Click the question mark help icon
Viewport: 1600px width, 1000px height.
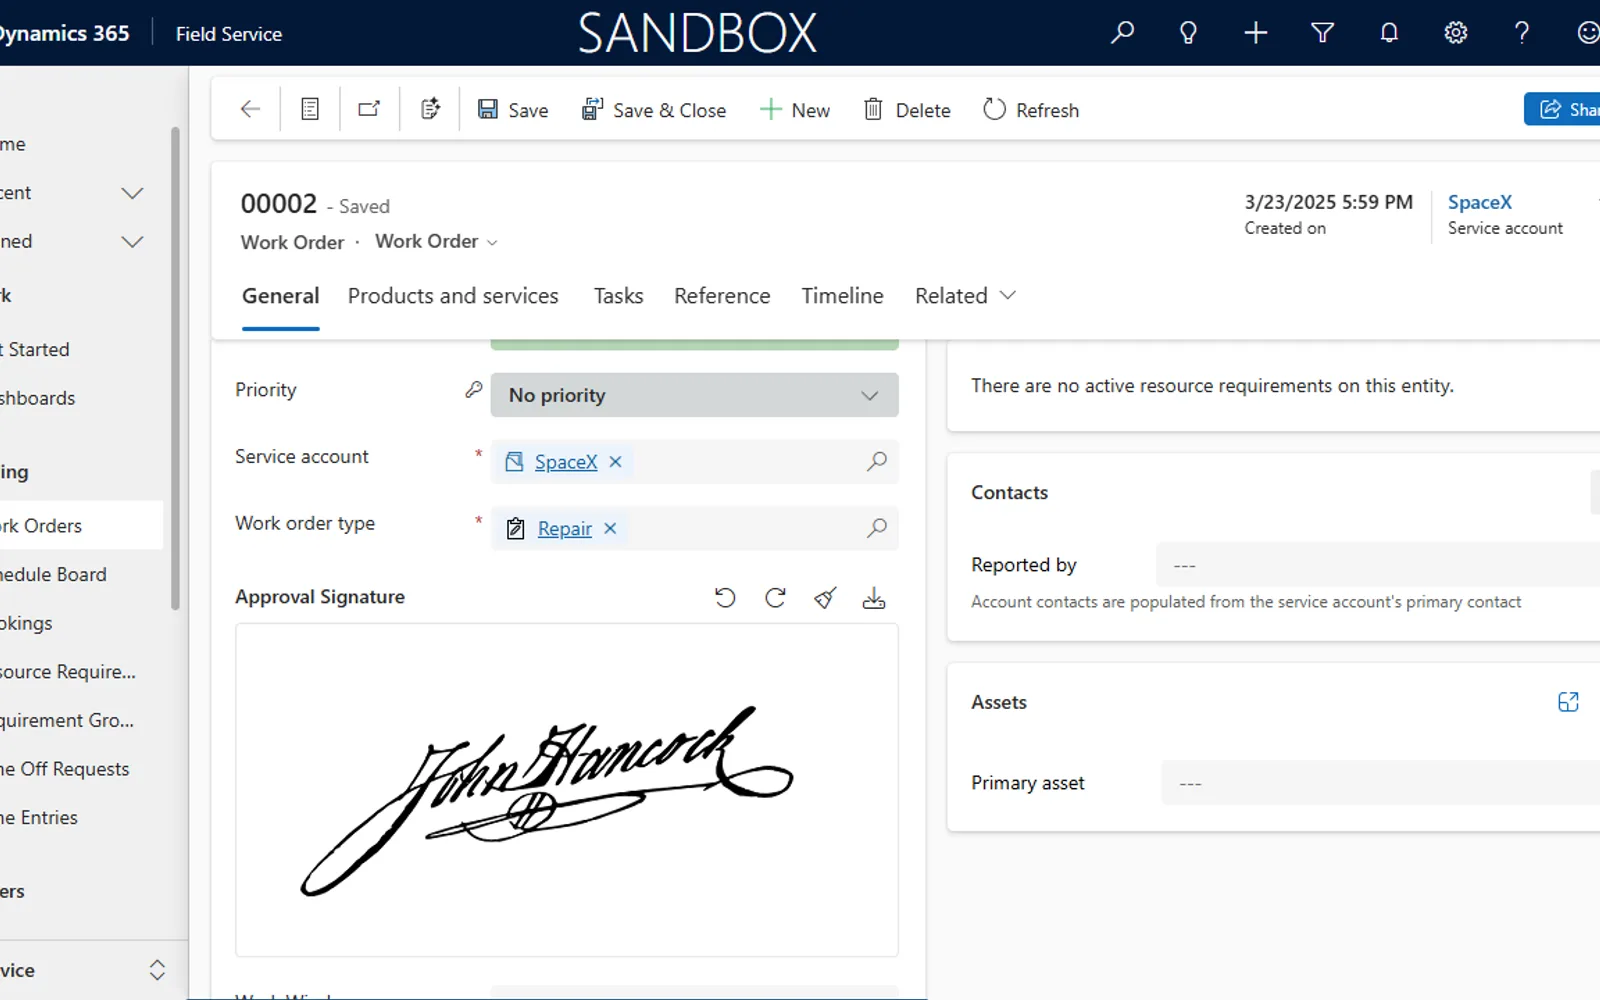(1522, 33)
